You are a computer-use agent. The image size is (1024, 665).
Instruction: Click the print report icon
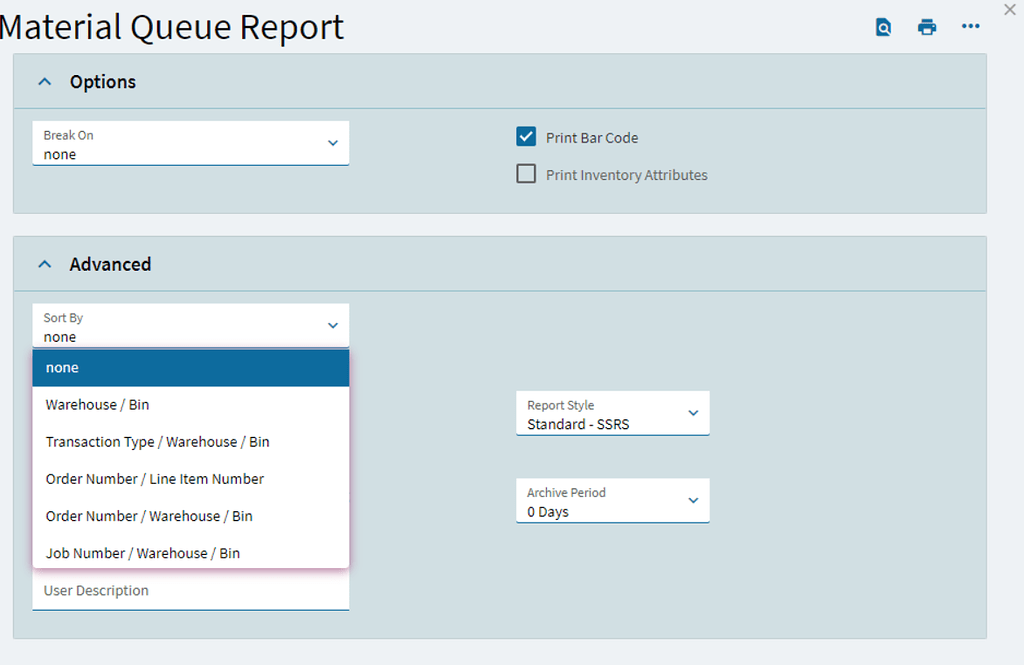(x=927, y=27)
